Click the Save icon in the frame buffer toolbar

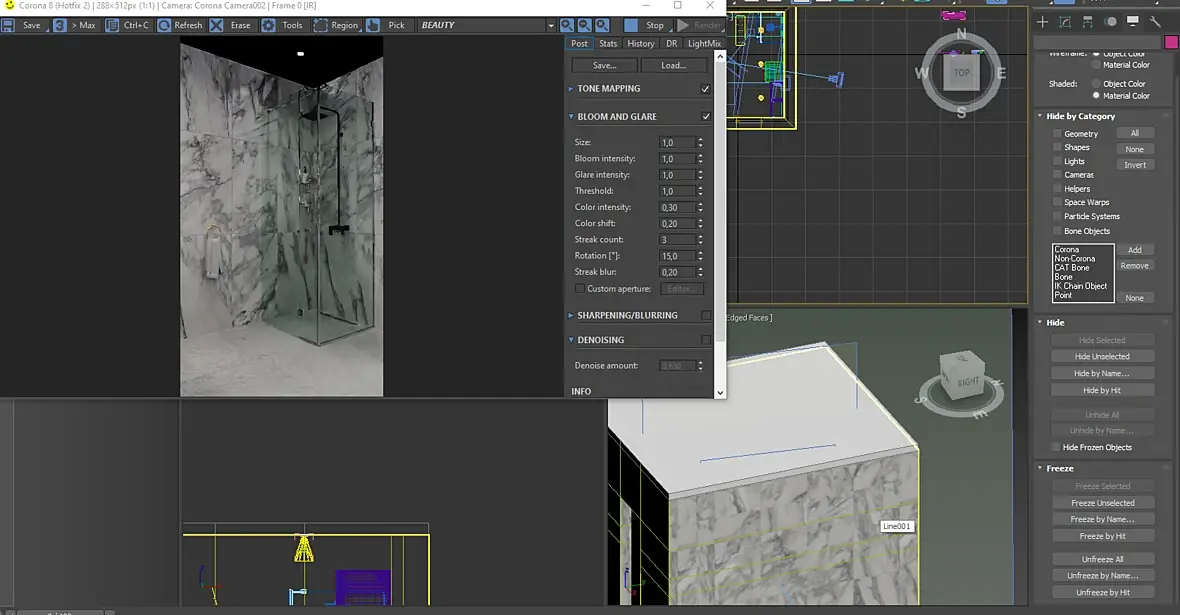pos(8,25)
